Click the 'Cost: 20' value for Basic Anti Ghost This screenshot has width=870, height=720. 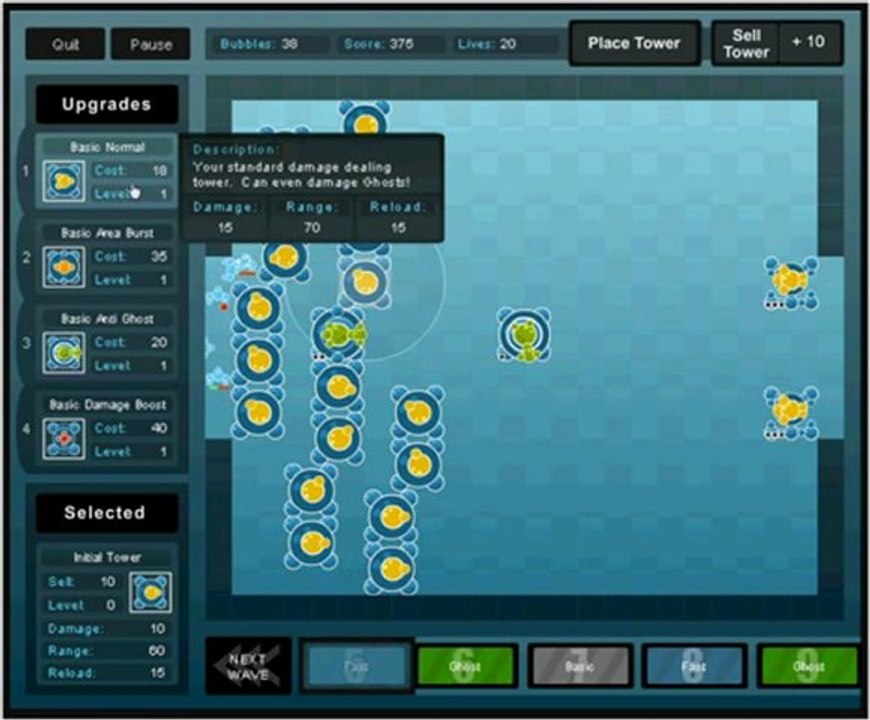pyautogui.click(x=130, y=342)
